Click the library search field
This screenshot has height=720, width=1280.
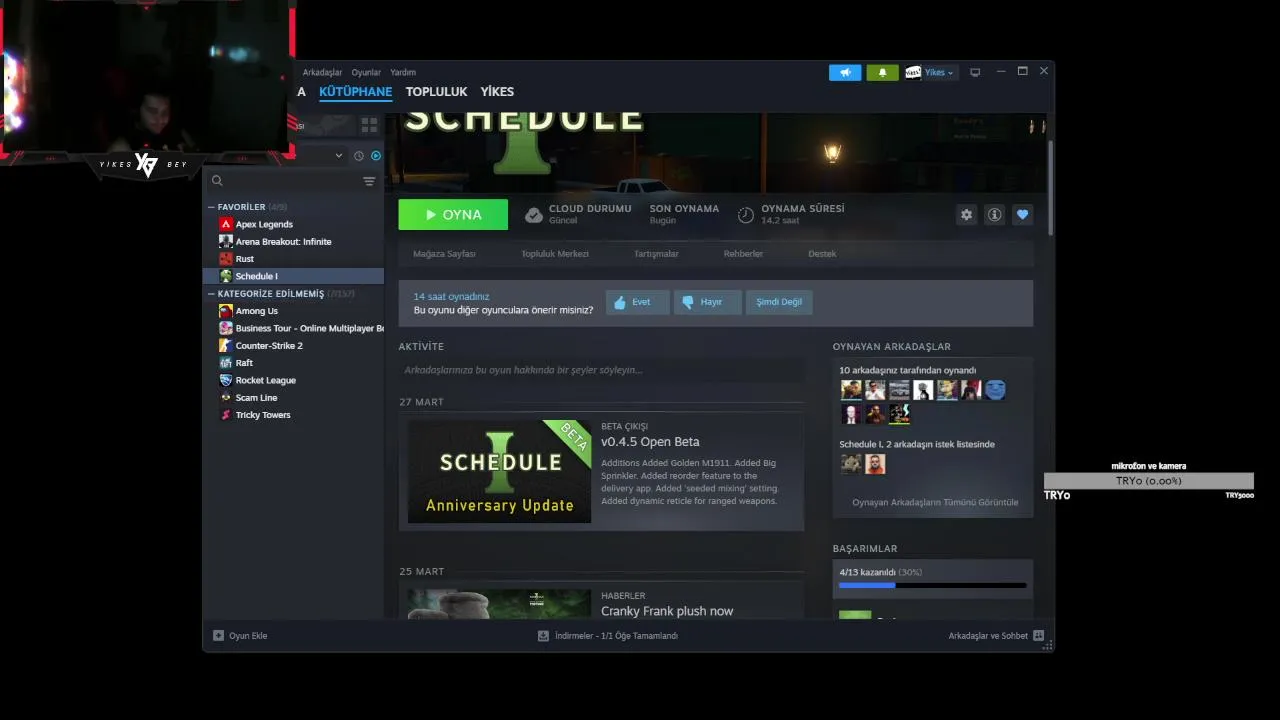pyautogui.click(x=283, y=181)
